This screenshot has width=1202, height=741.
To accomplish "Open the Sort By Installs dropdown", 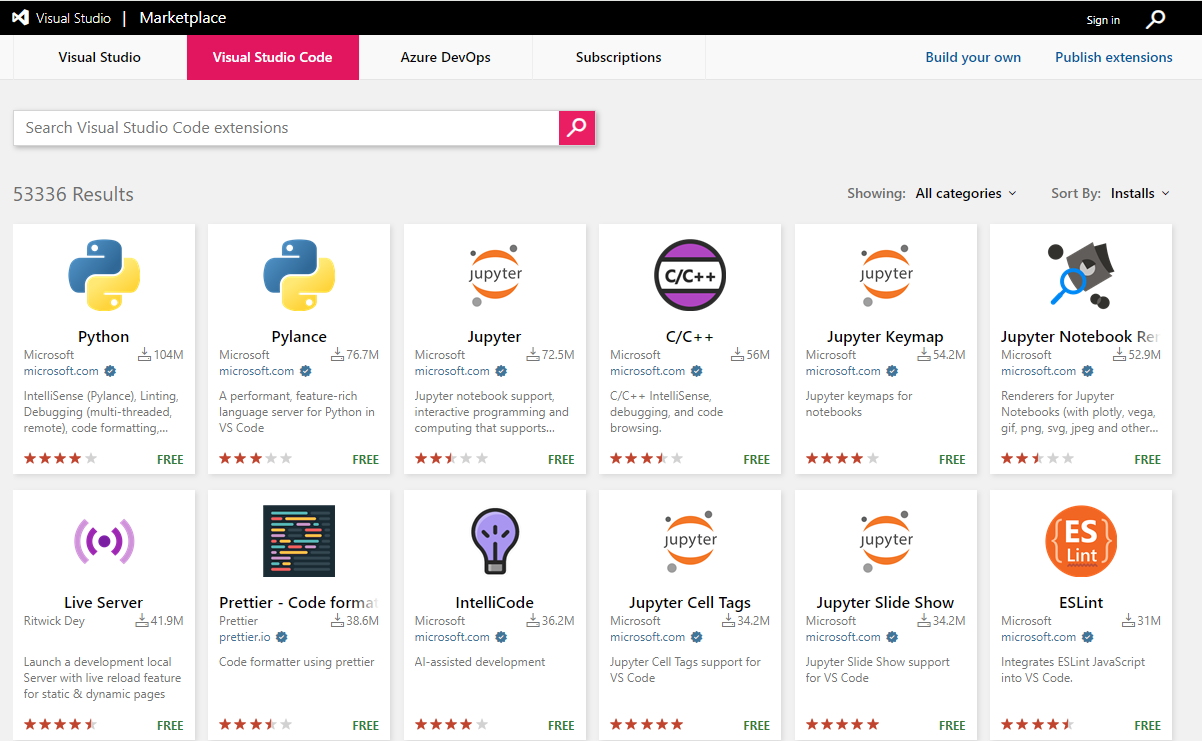I will [x=1140, y=194].
